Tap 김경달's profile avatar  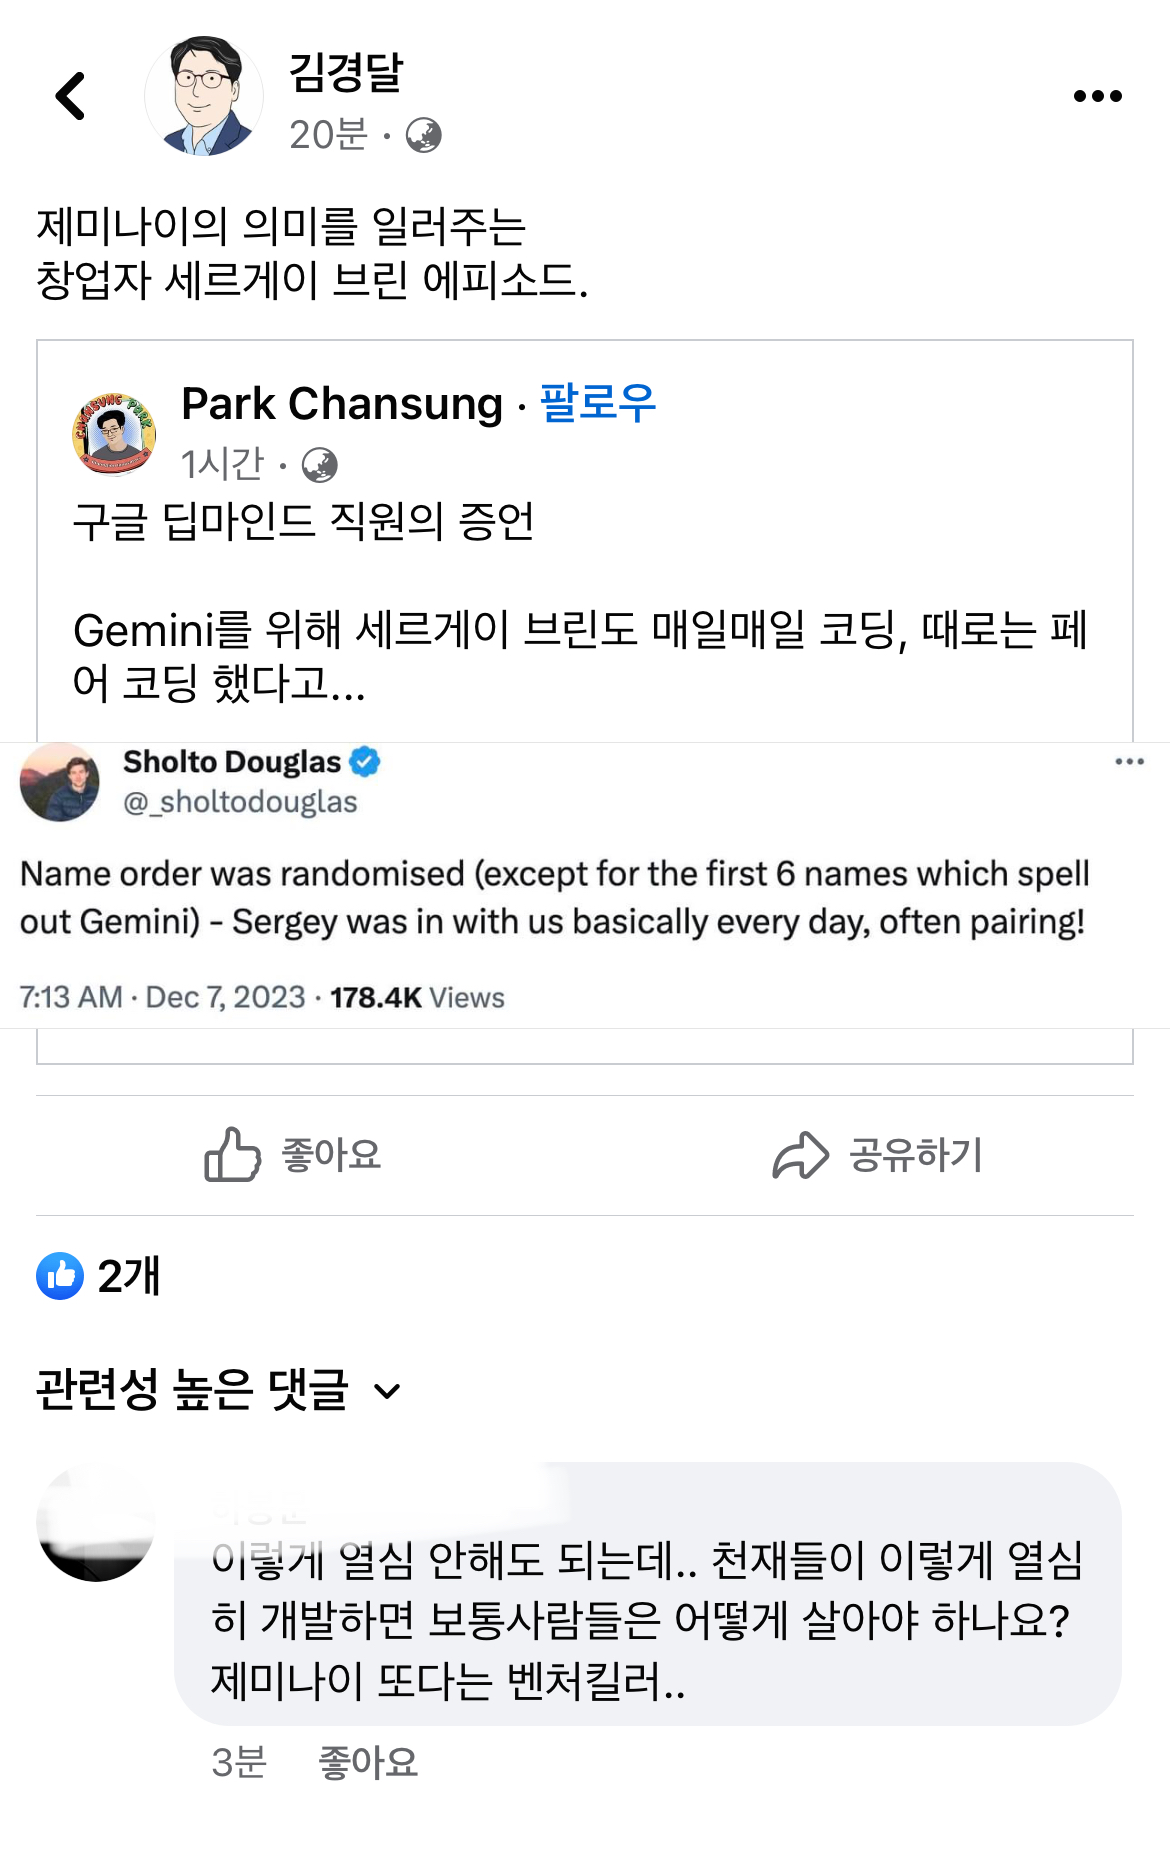coord(204,96)
